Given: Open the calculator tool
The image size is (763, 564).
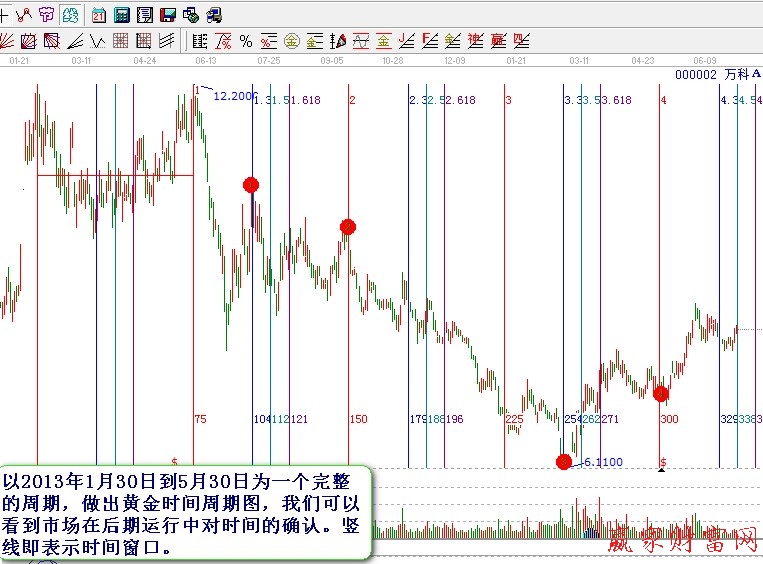Looking at the screenshot, I should pyautogui.click(x=121, y=15).
